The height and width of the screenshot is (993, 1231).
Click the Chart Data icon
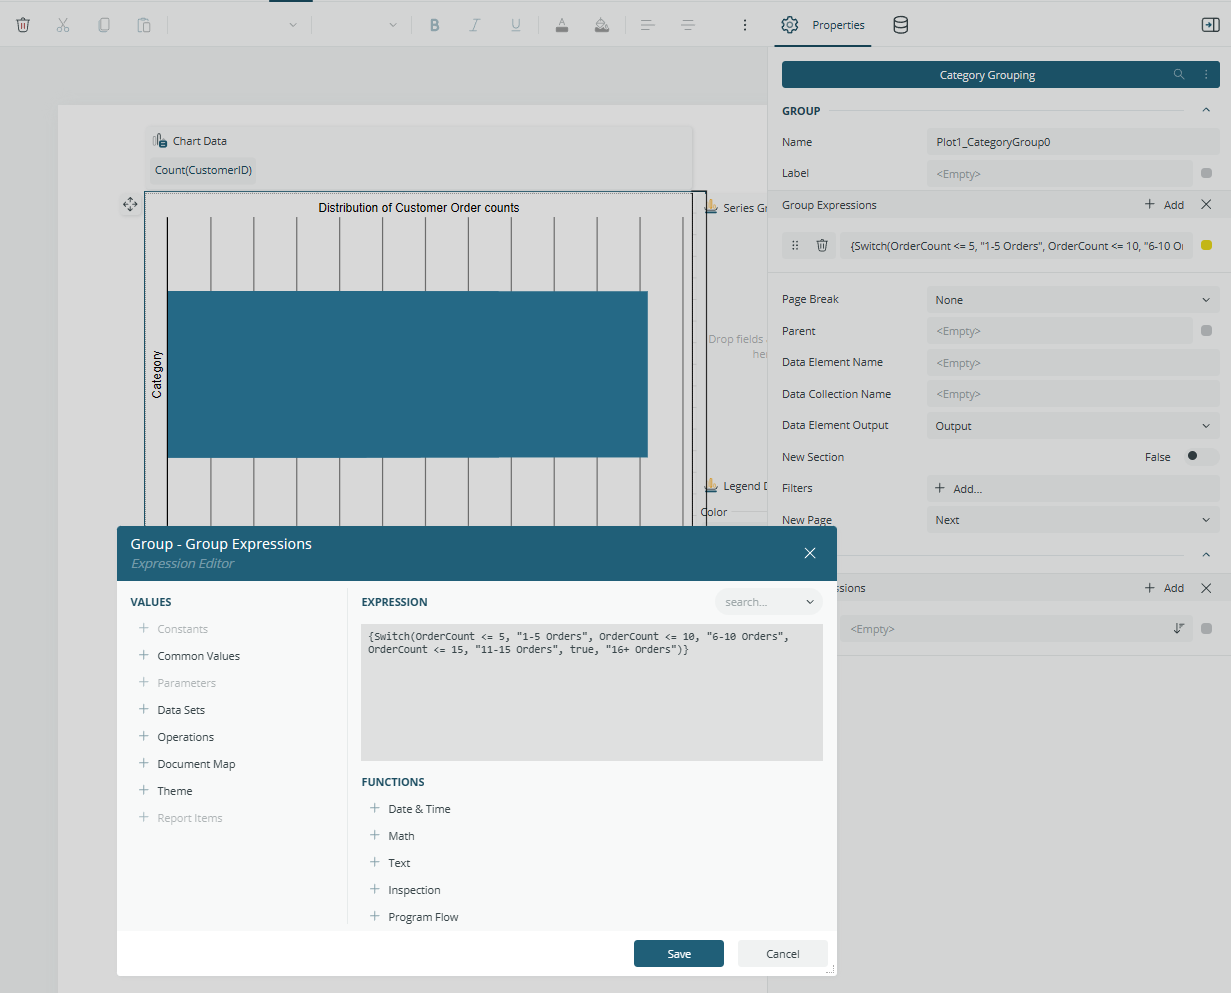160,141
